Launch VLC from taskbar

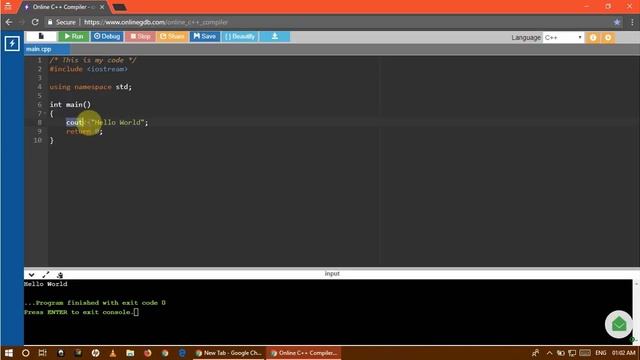(x=113, y=353)
